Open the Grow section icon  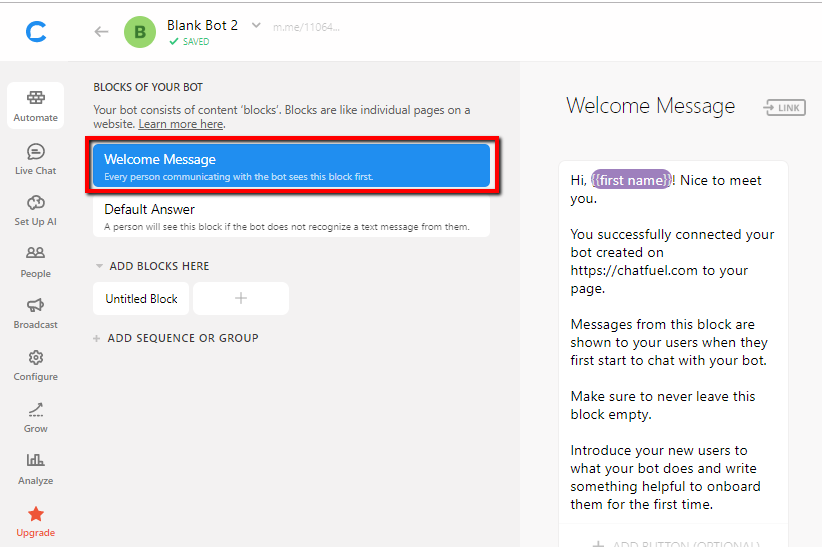point(36,410)
